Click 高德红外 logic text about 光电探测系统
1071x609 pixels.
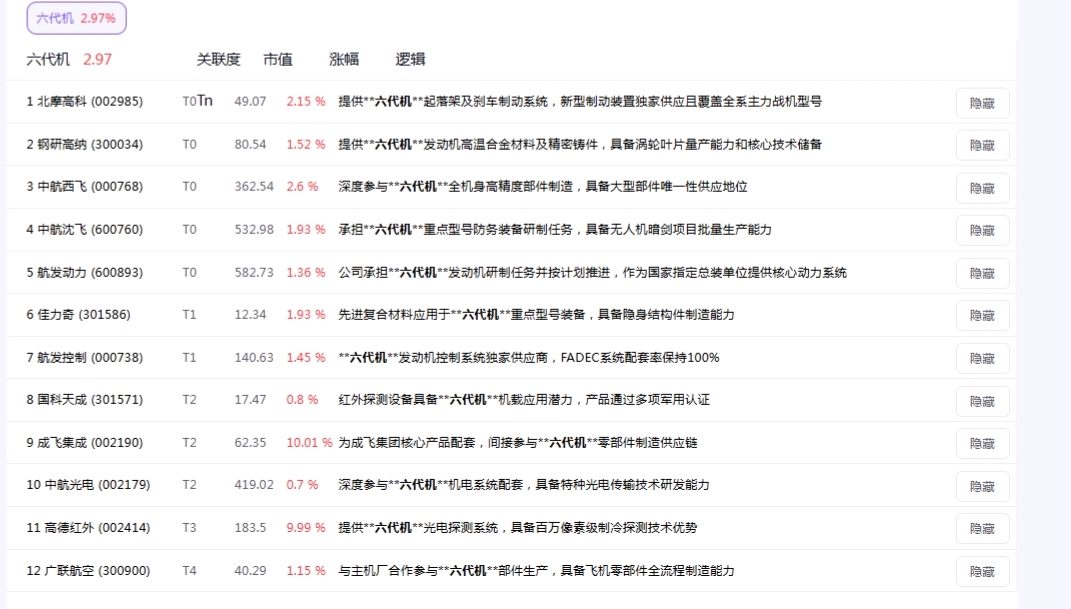pos(518,528)
